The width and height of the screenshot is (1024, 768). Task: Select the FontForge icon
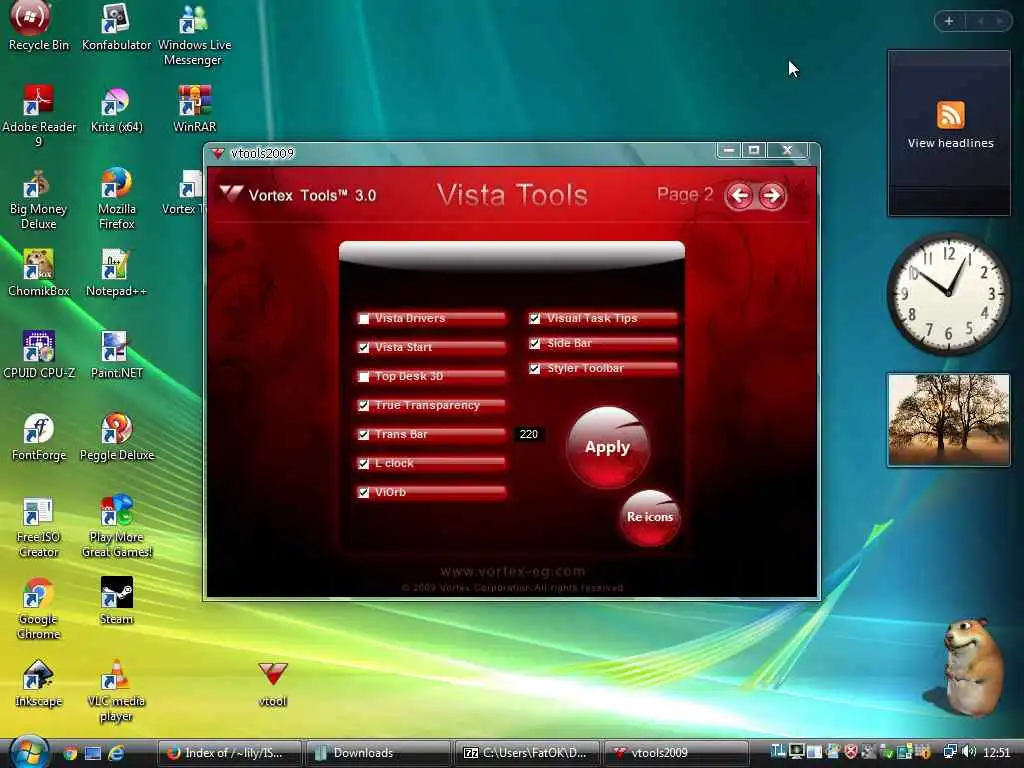39,438
